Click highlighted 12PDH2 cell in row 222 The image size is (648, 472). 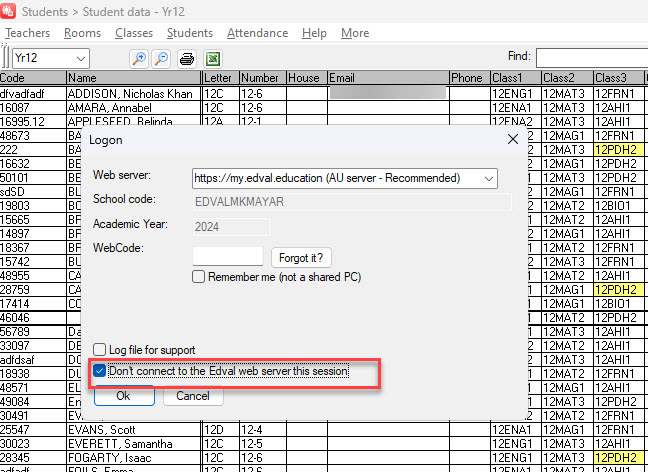pyautogui.click(x=619, y=150)
